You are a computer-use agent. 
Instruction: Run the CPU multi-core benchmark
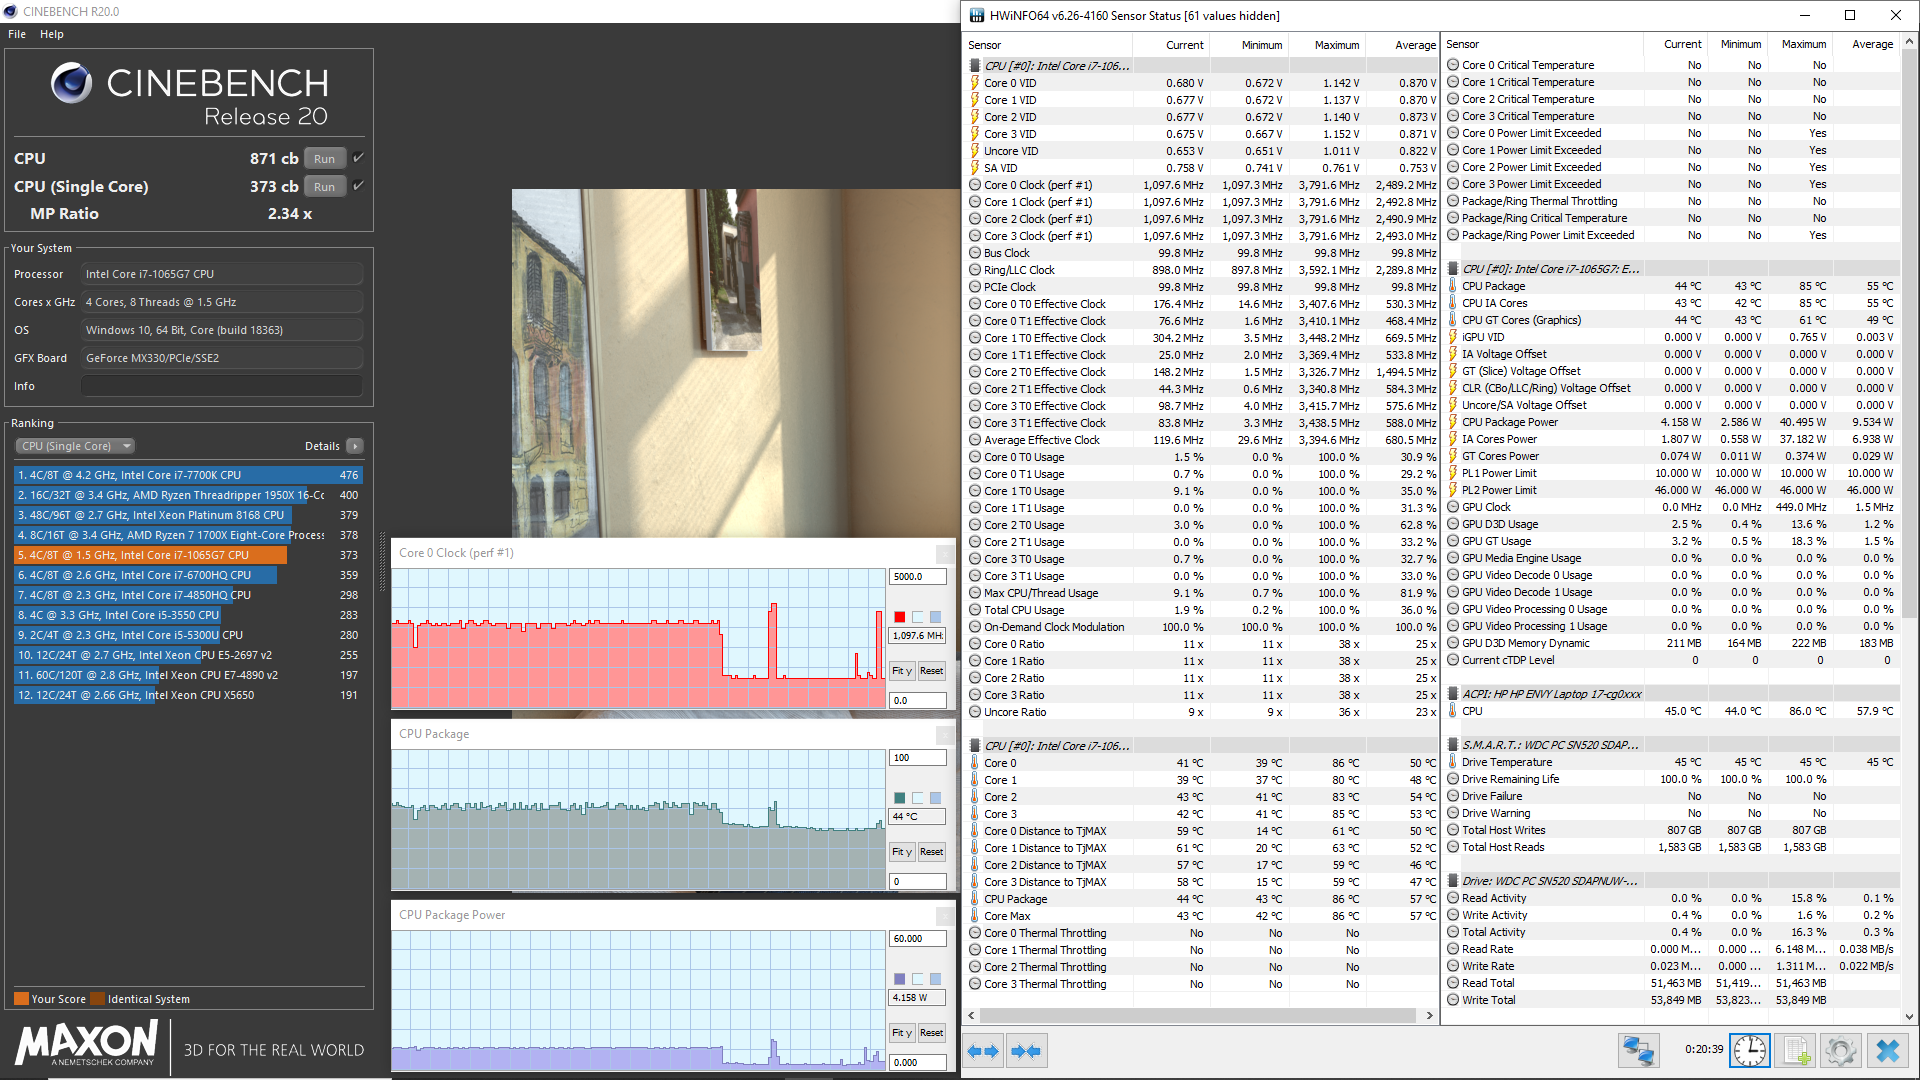pyautogui.click(x=324, y=159)
